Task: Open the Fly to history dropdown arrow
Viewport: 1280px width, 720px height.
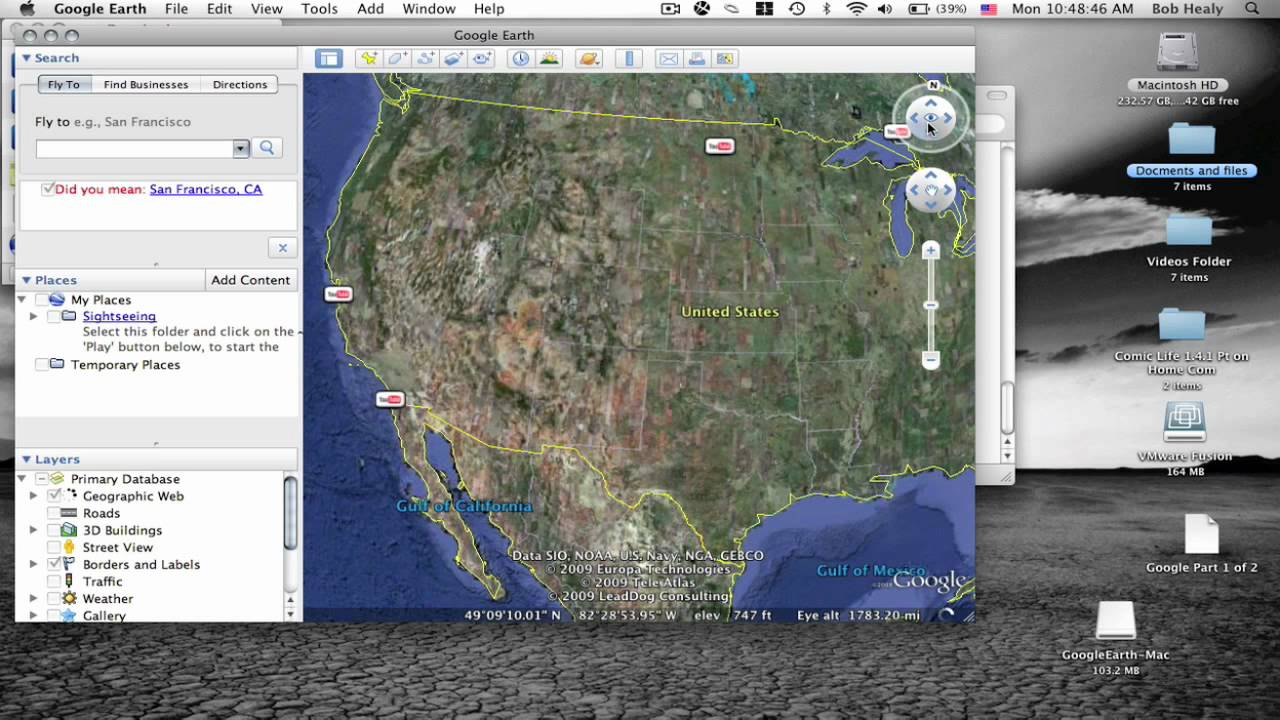Action: [x=240, y=149]
